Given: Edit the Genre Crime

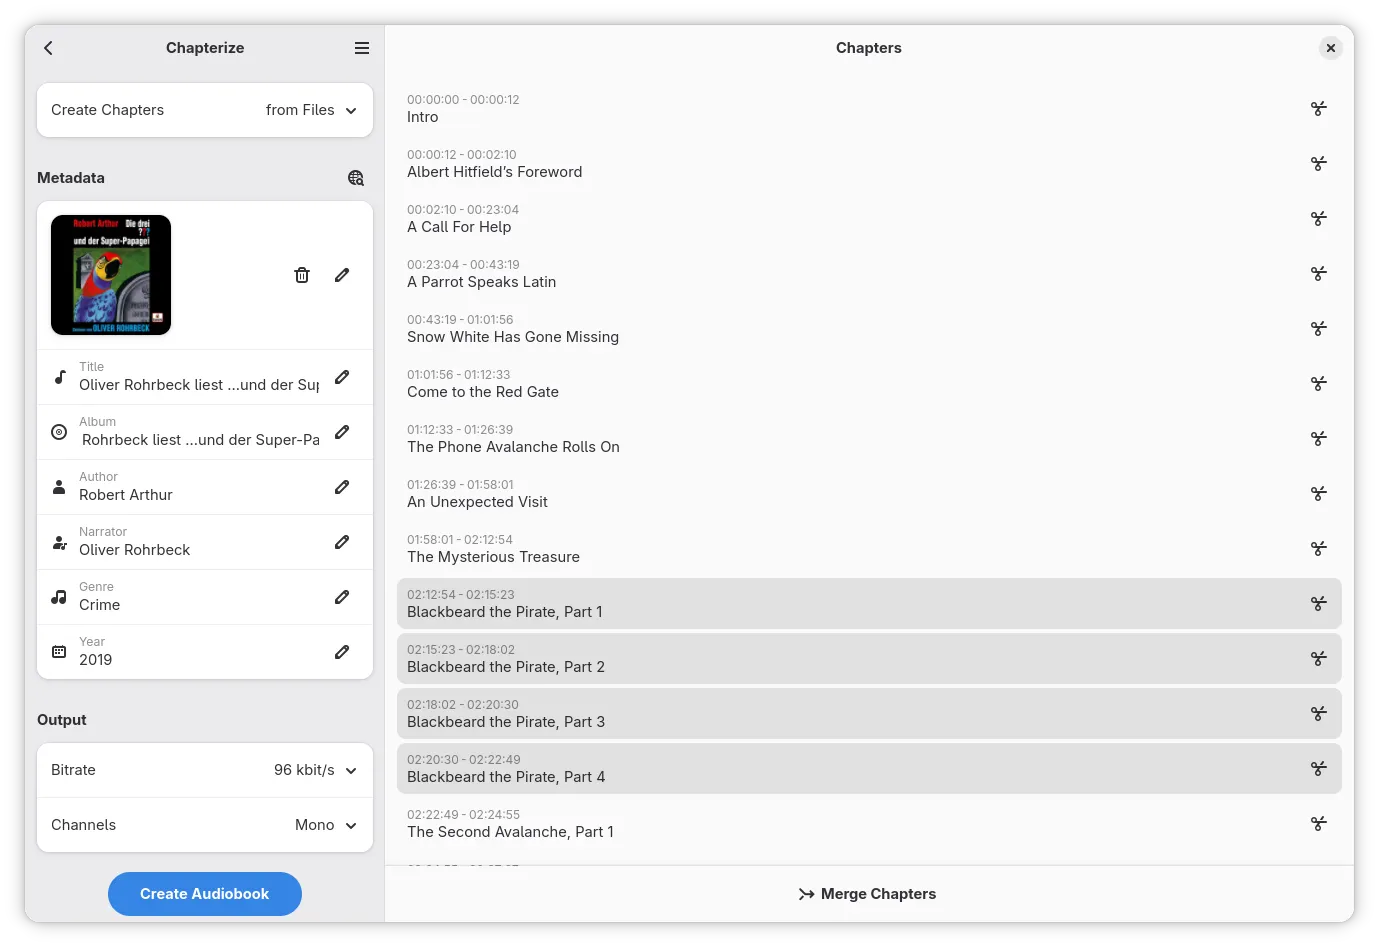Looking at the screenshot, I should coord(342,597).
